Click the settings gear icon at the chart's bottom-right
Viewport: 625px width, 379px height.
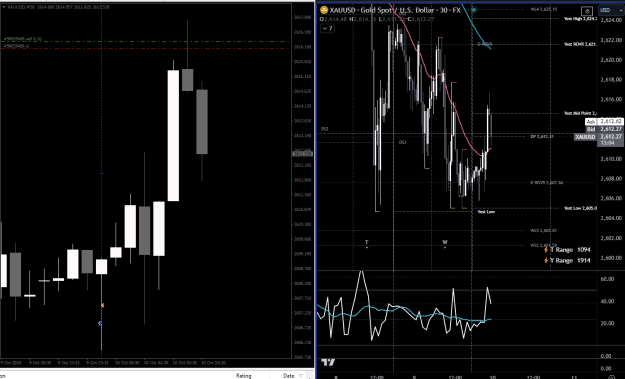(612, 377)
